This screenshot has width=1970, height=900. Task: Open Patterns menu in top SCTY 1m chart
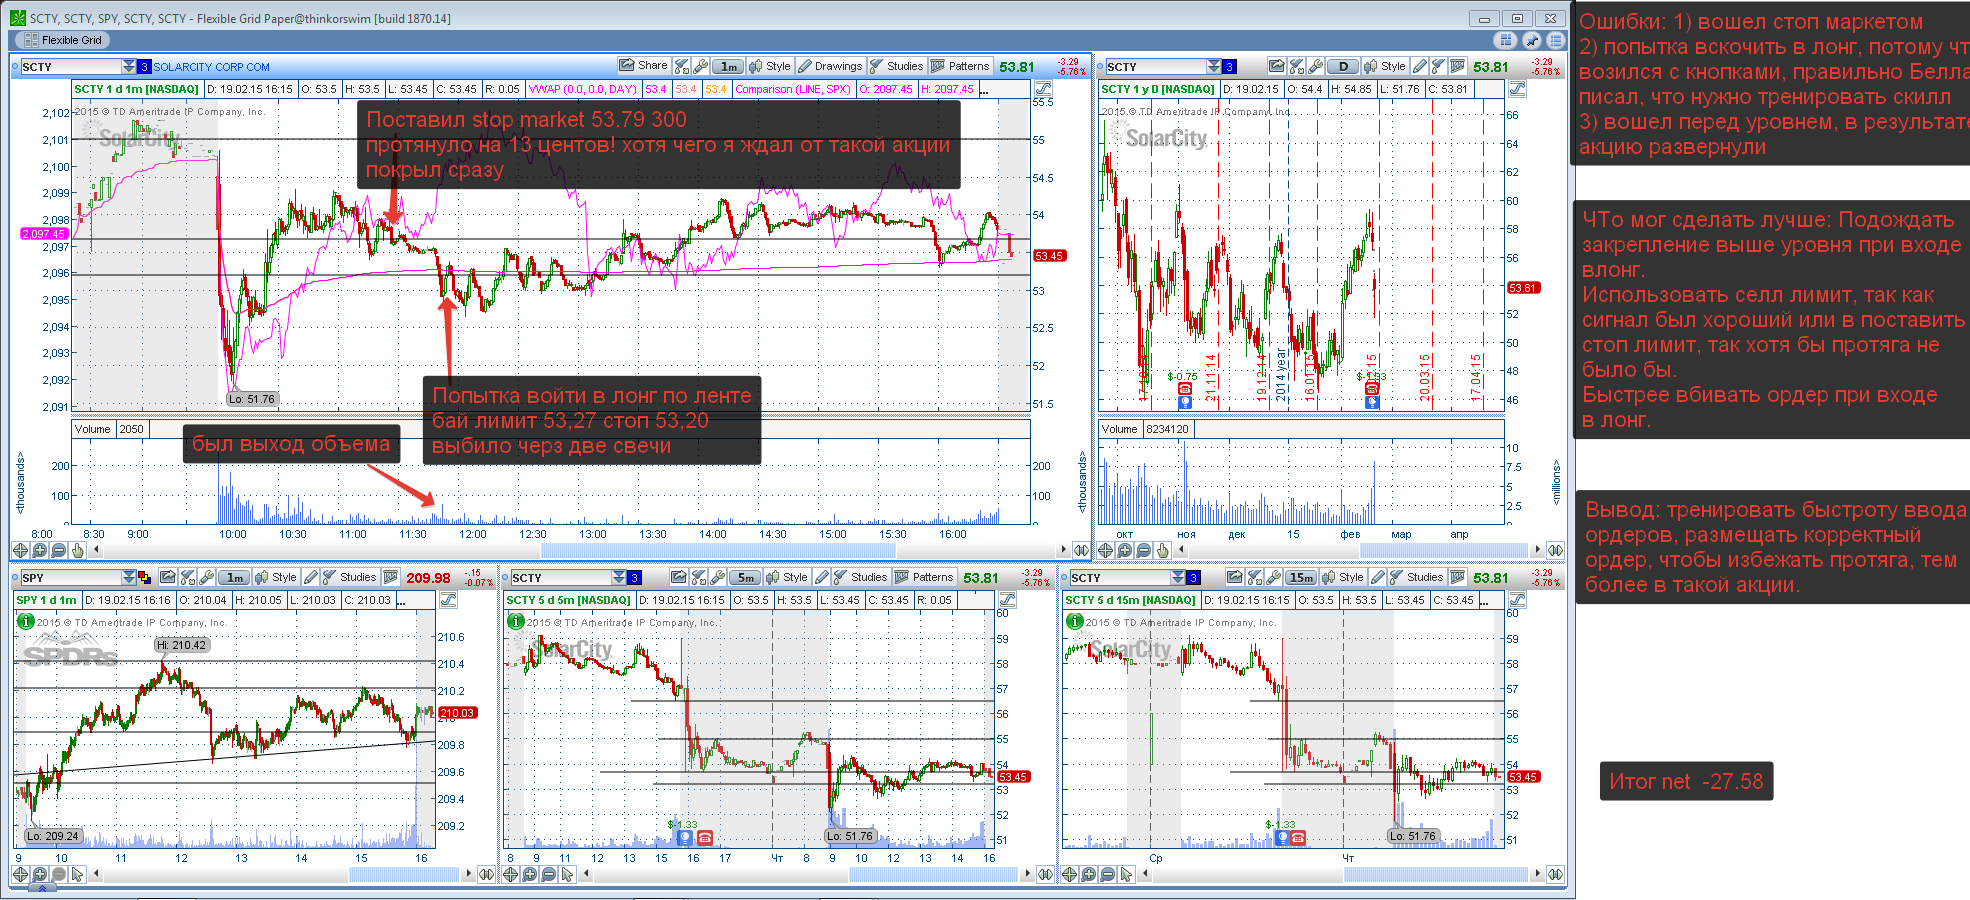click(960, 66)
